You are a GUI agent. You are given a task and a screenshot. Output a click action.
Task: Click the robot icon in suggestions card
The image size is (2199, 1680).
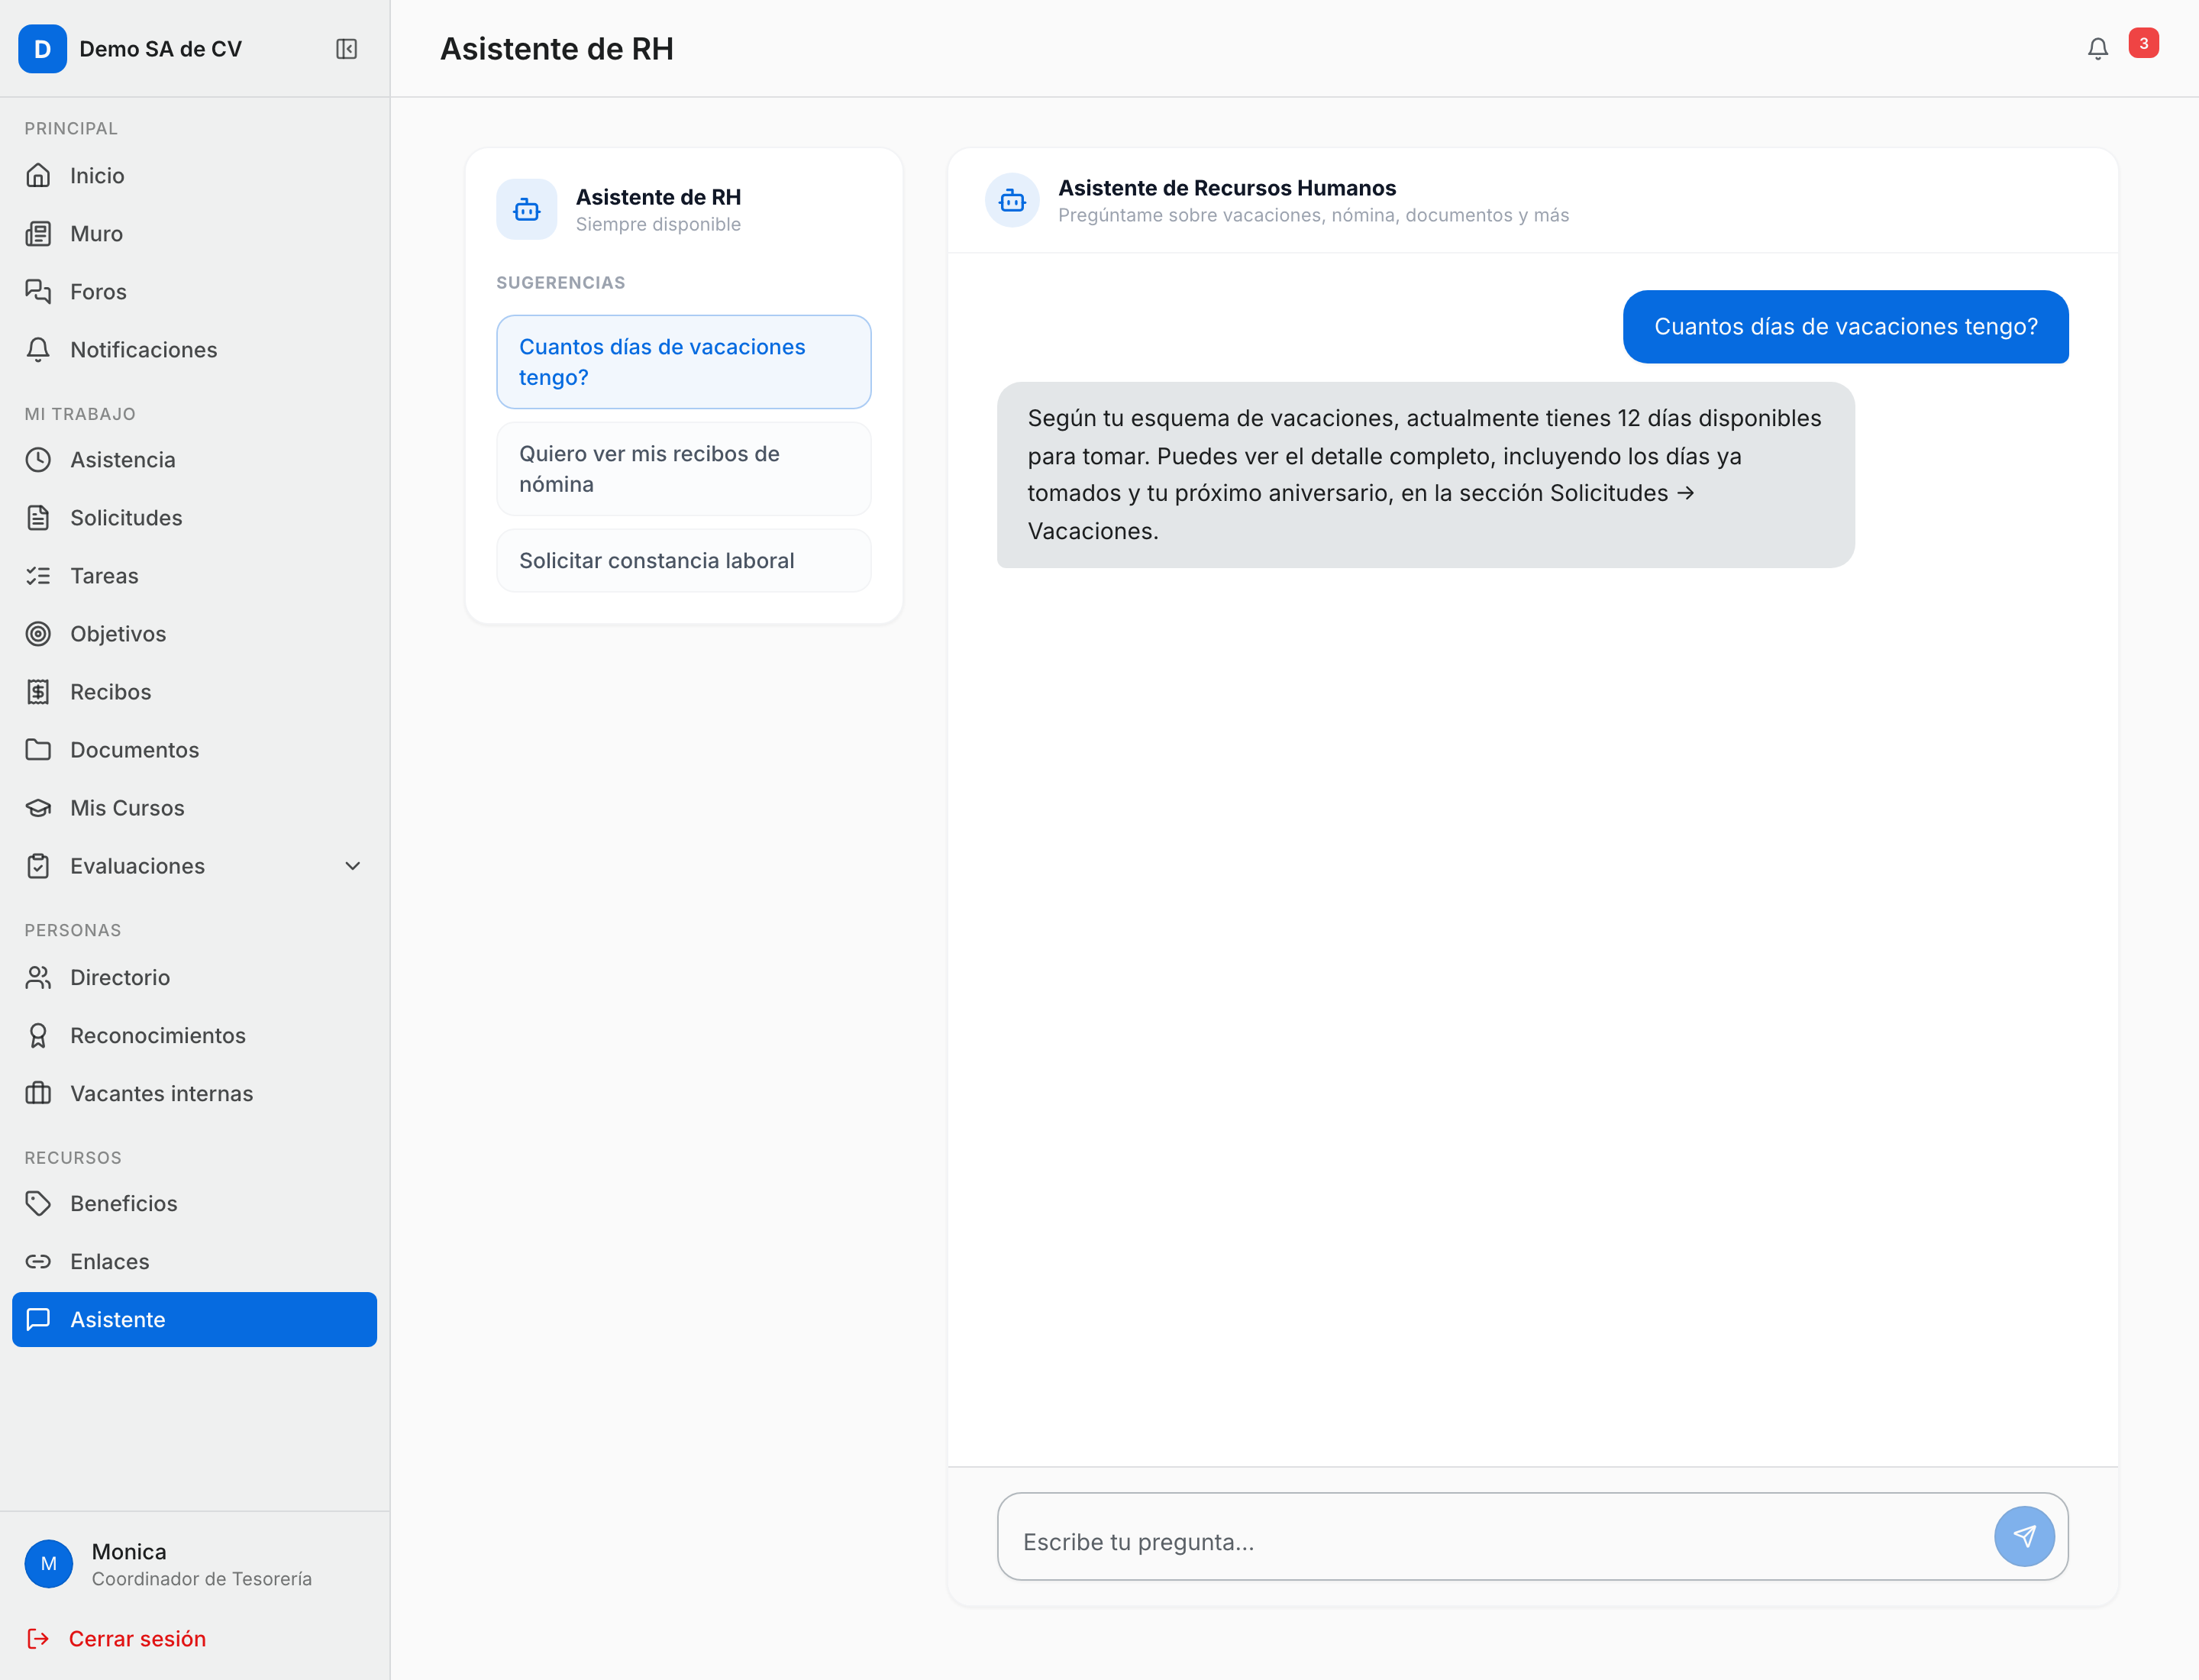526,209
